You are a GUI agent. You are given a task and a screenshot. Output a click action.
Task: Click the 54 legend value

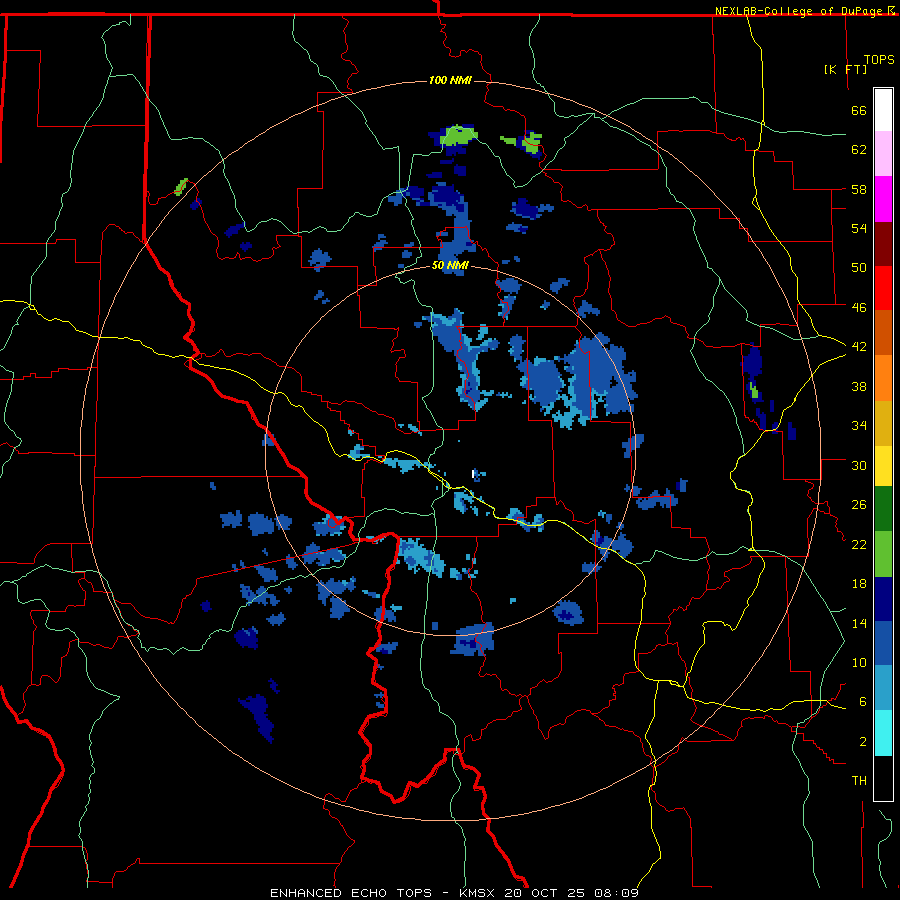click(x=859, y=228)
